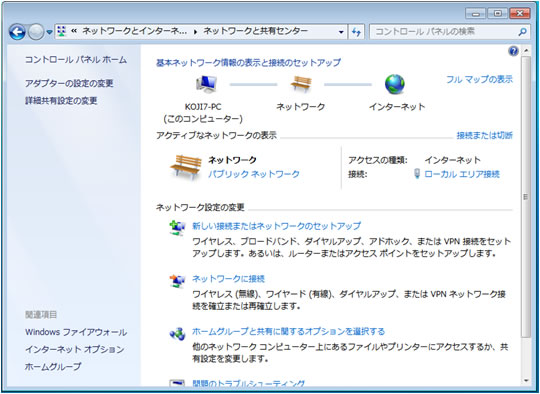Click the new connection setup icon
The image size is (540, 394).
click(x=177, y=228)
